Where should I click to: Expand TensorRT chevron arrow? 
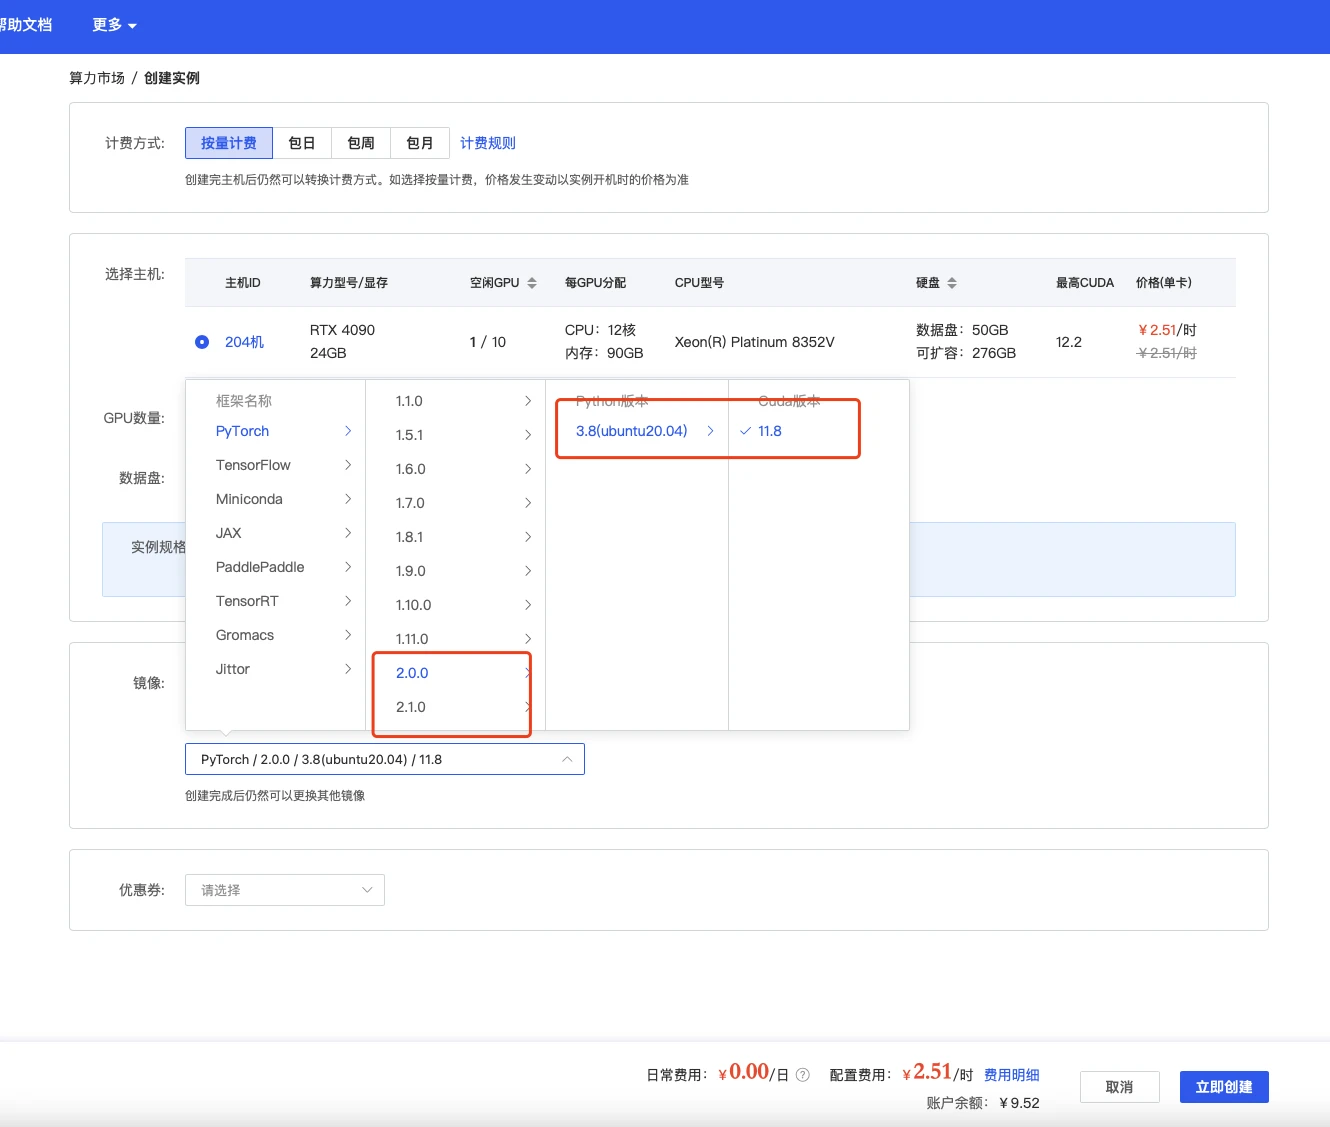[348, 601]
